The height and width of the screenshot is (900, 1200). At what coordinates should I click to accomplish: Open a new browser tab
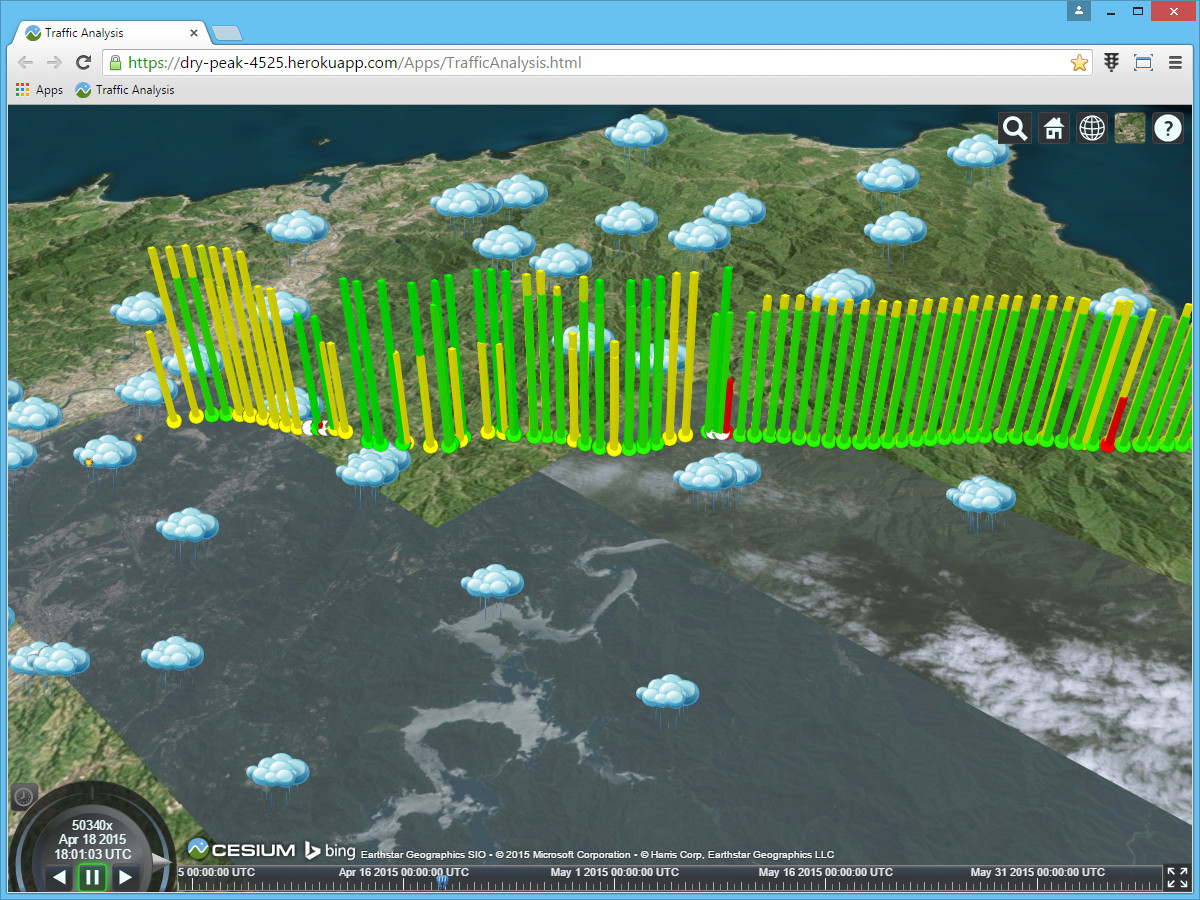[x=227, y=34]
